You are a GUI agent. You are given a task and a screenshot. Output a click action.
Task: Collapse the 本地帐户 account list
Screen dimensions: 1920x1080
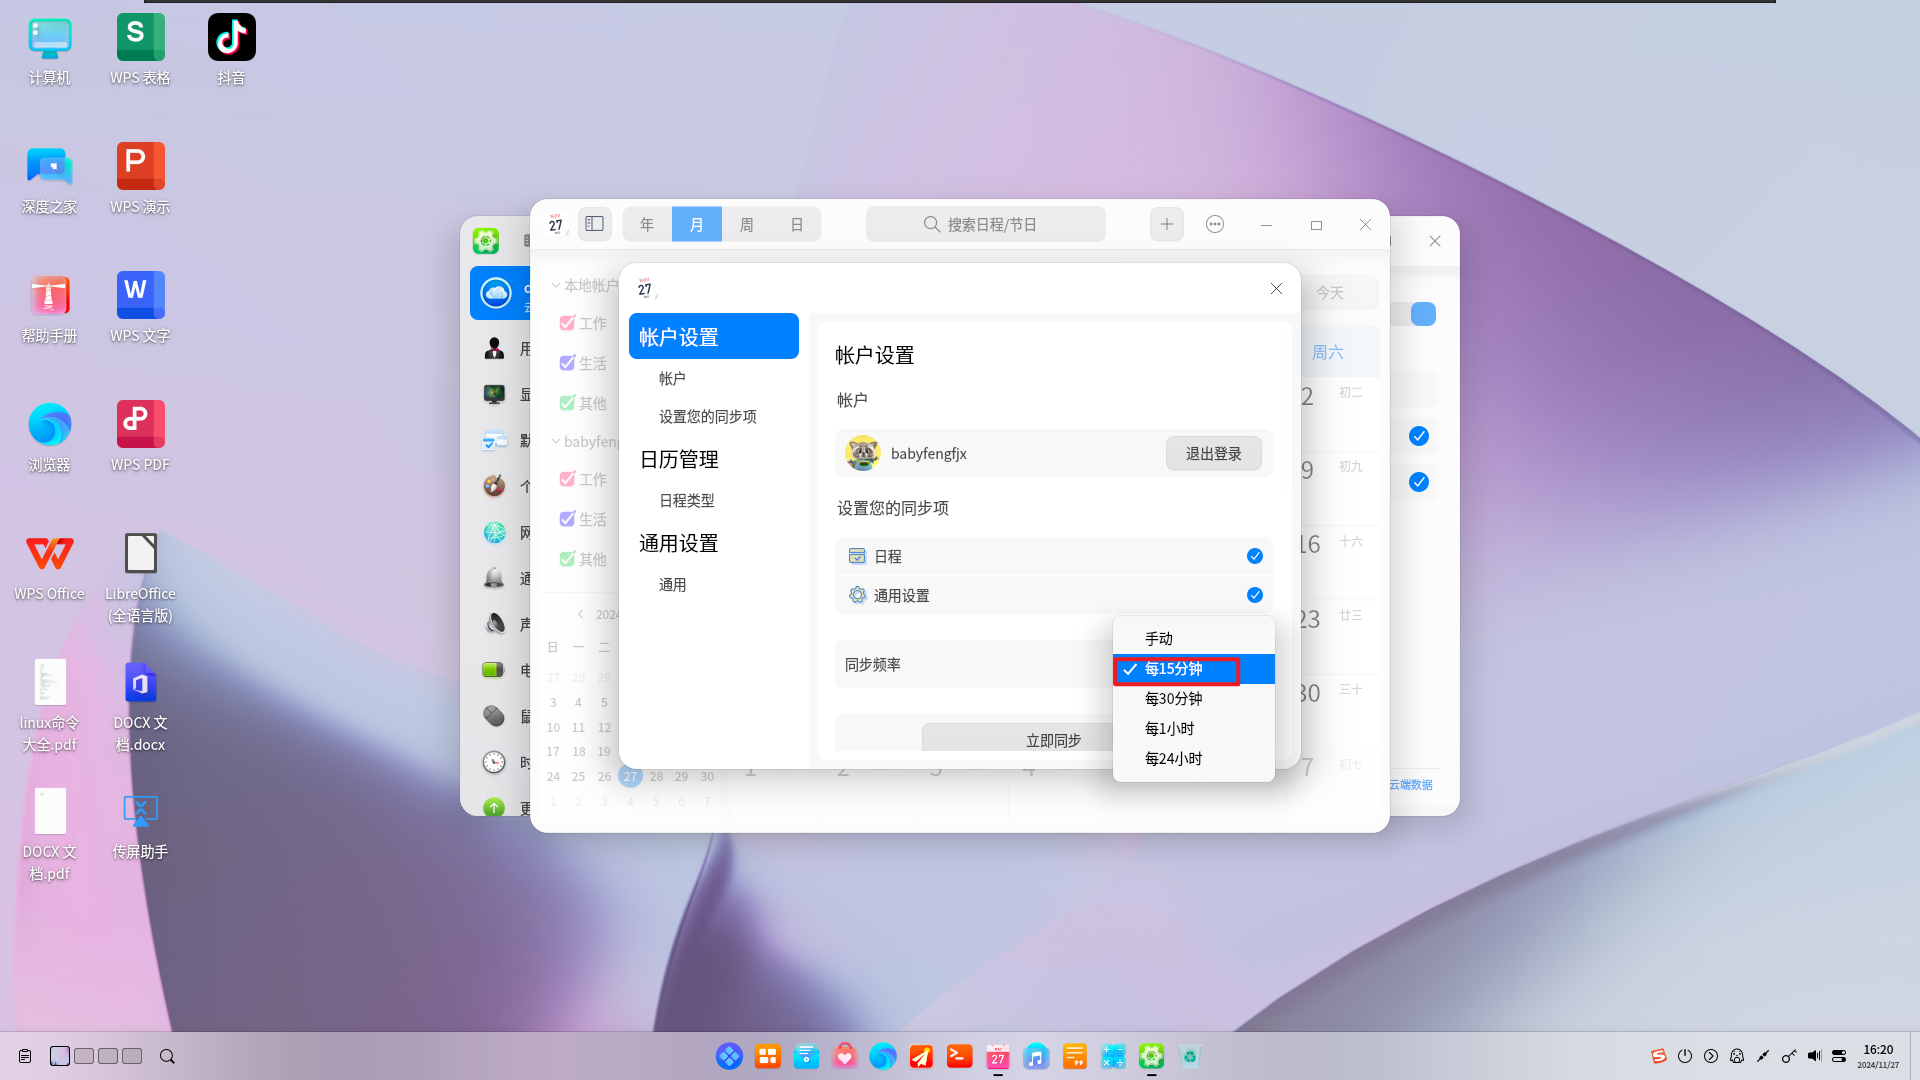click(x=556, y=285)
